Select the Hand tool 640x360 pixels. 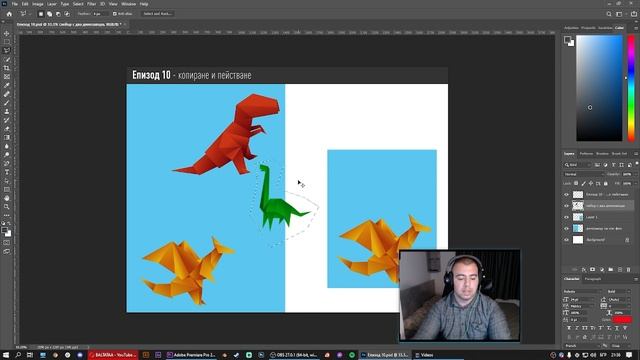click(x=7, y=198)
